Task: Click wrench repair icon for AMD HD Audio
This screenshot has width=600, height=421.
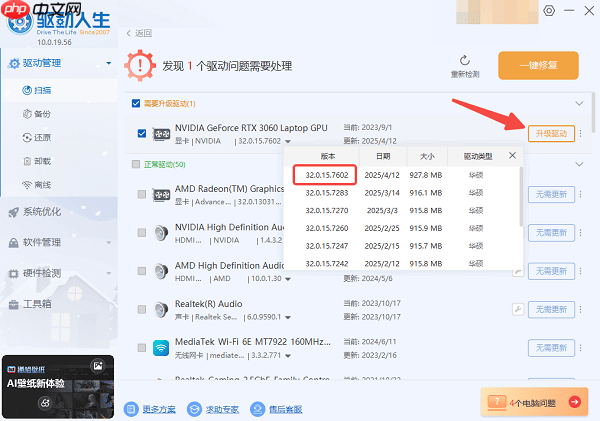Action: click(518, 272)
